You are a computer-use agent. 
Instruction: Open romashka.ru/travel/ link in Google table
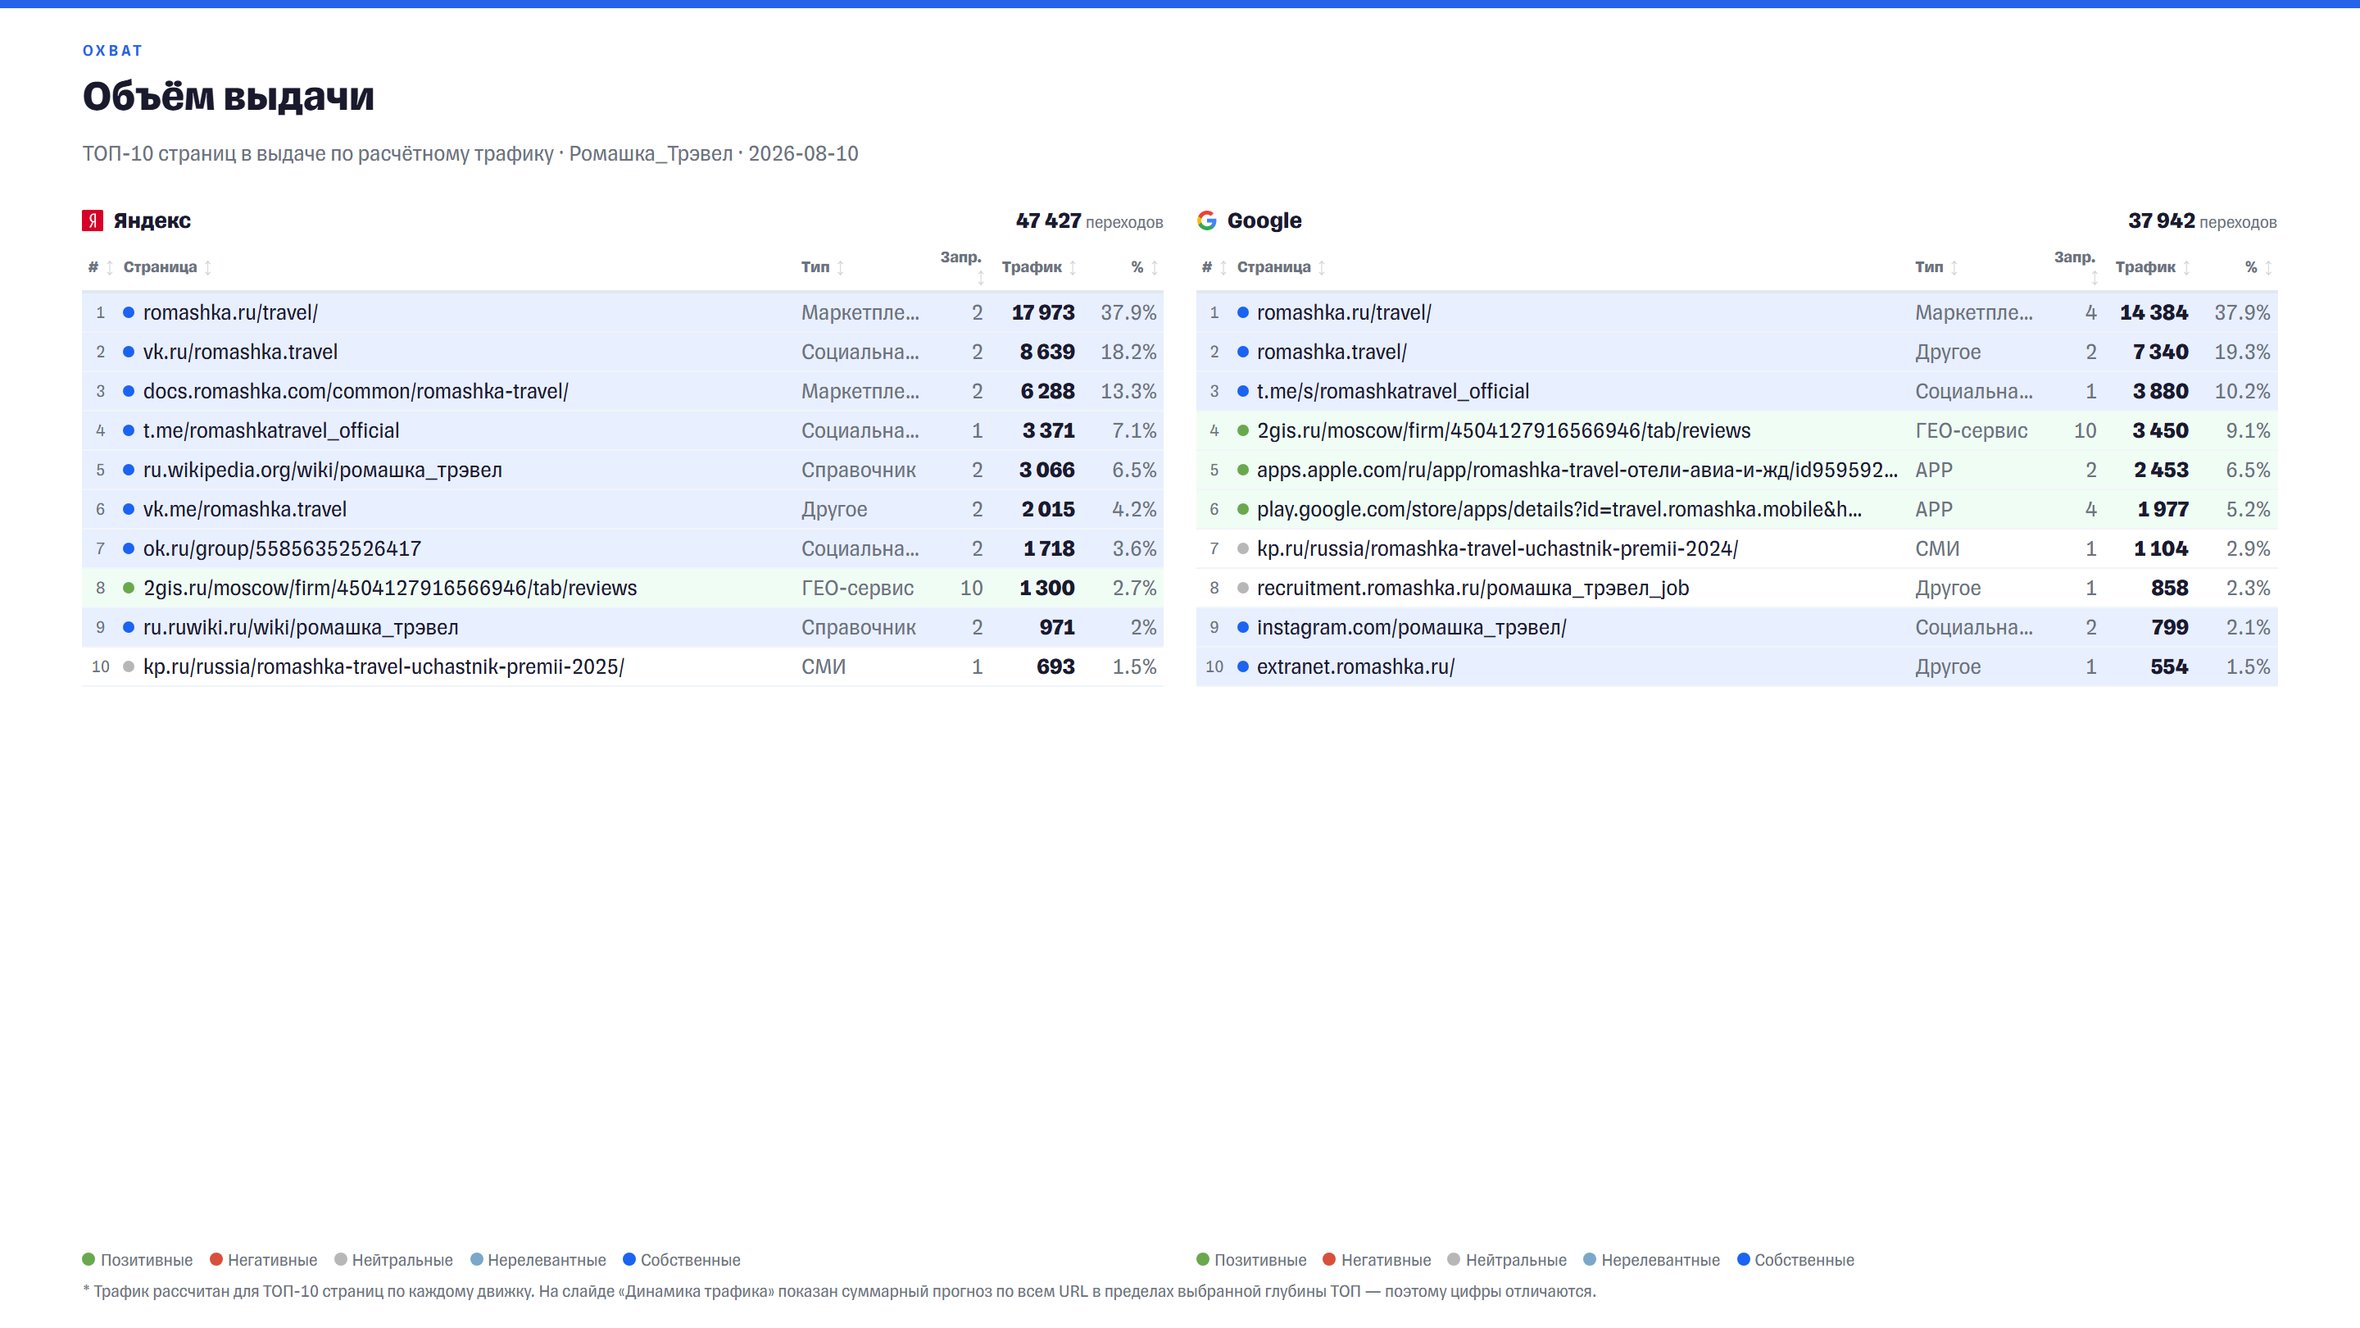pyautogui.click(x=1344, y=313)
